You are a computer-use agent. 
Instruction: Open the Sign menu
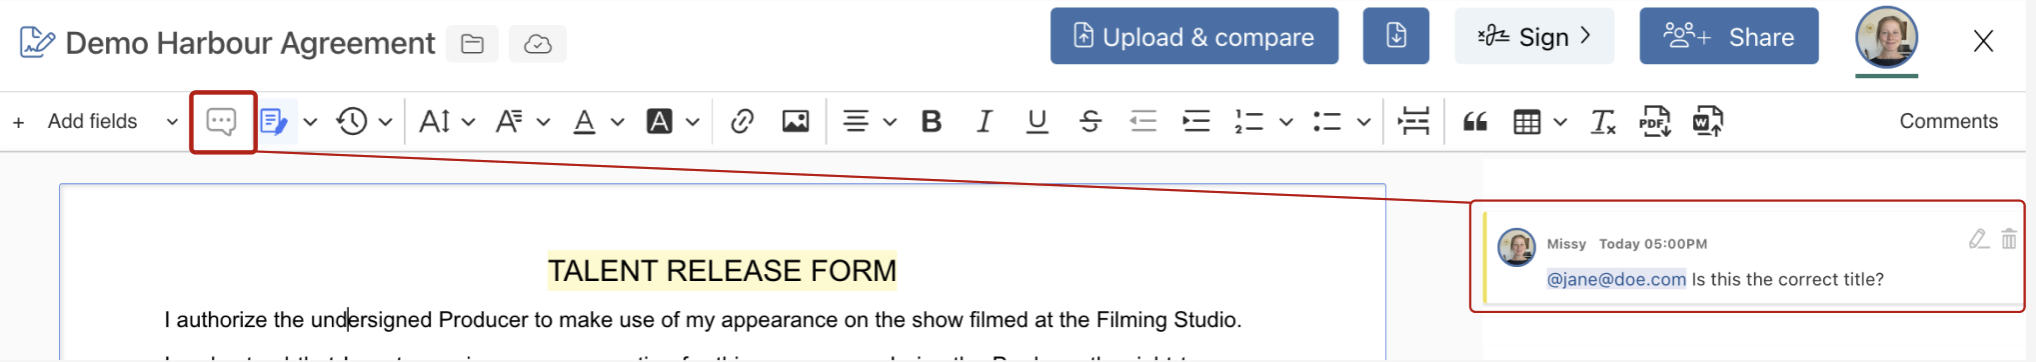click(1534, 37)
